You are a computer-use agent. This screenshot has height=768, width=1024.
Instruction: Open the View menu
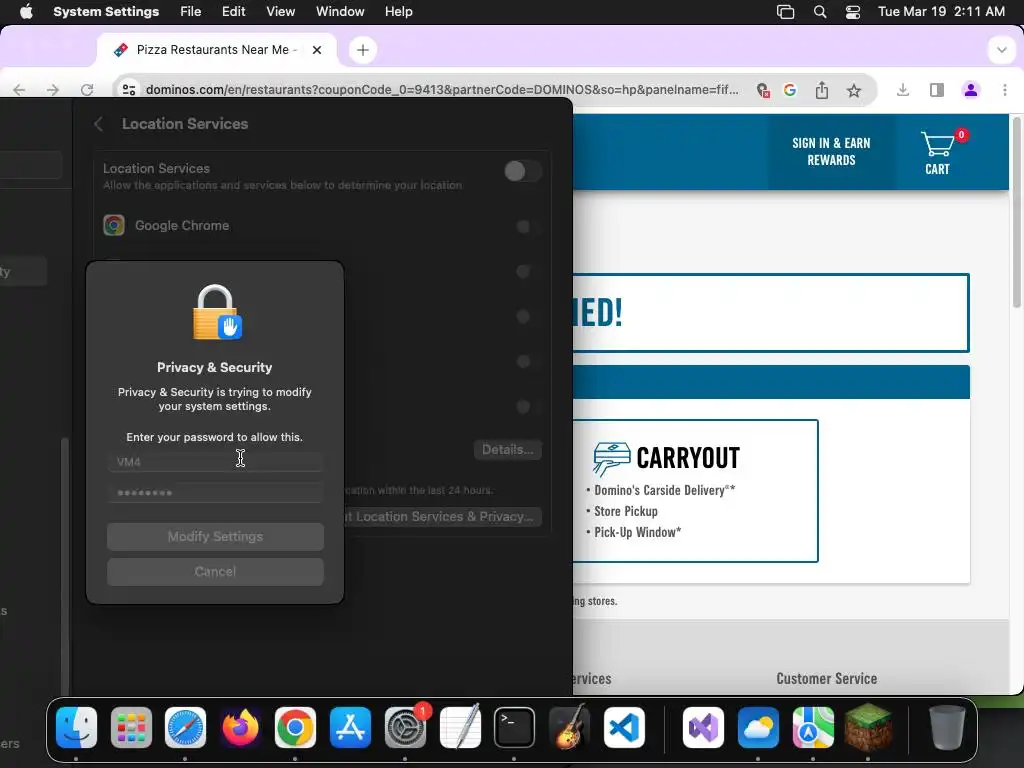coord(280,12)
